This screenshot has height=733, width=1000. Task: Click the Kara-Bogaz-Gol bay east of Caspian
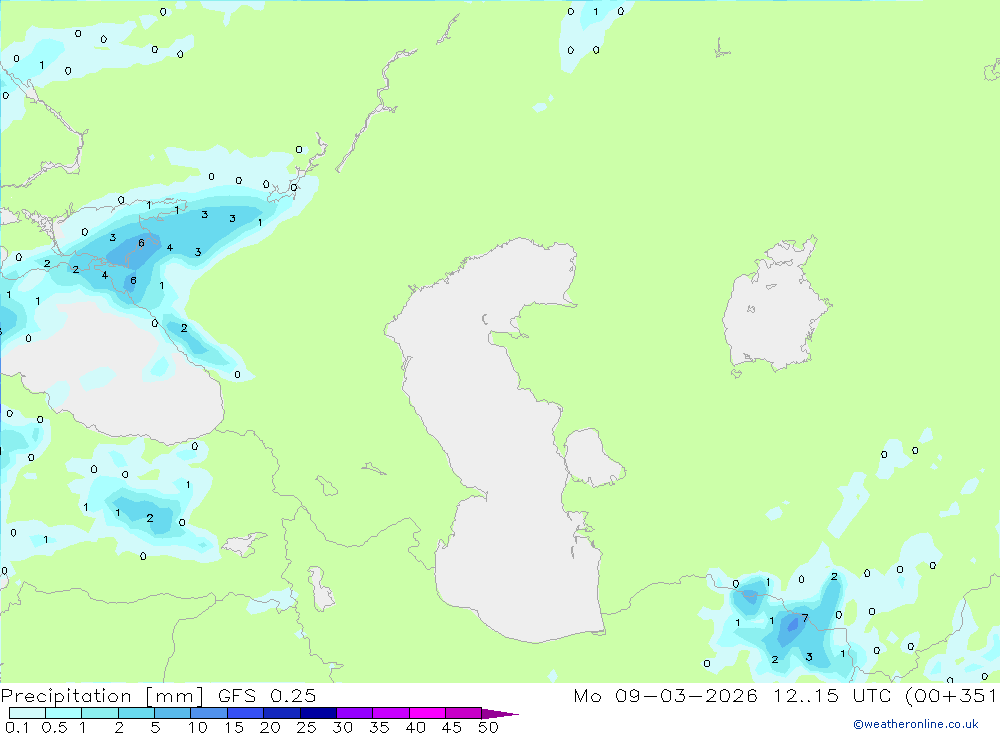point(593,459)
